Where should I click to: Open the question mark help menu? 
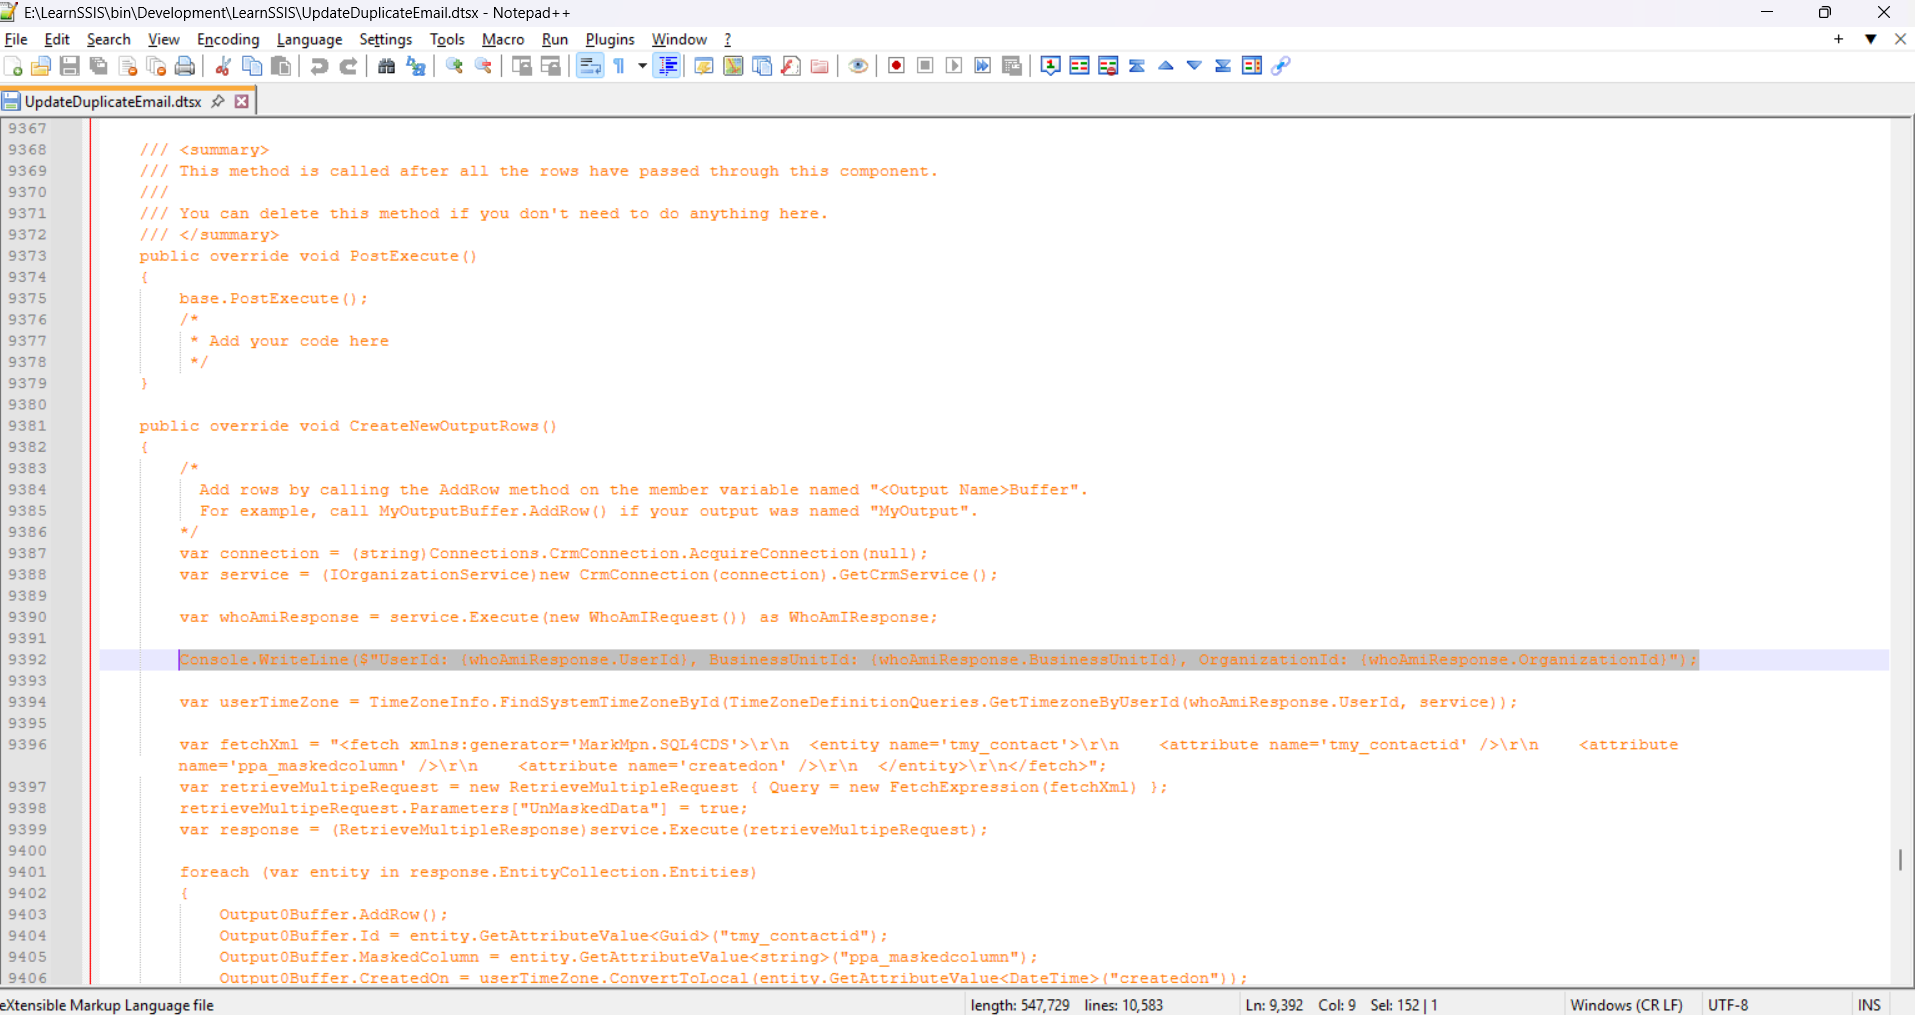728,39
